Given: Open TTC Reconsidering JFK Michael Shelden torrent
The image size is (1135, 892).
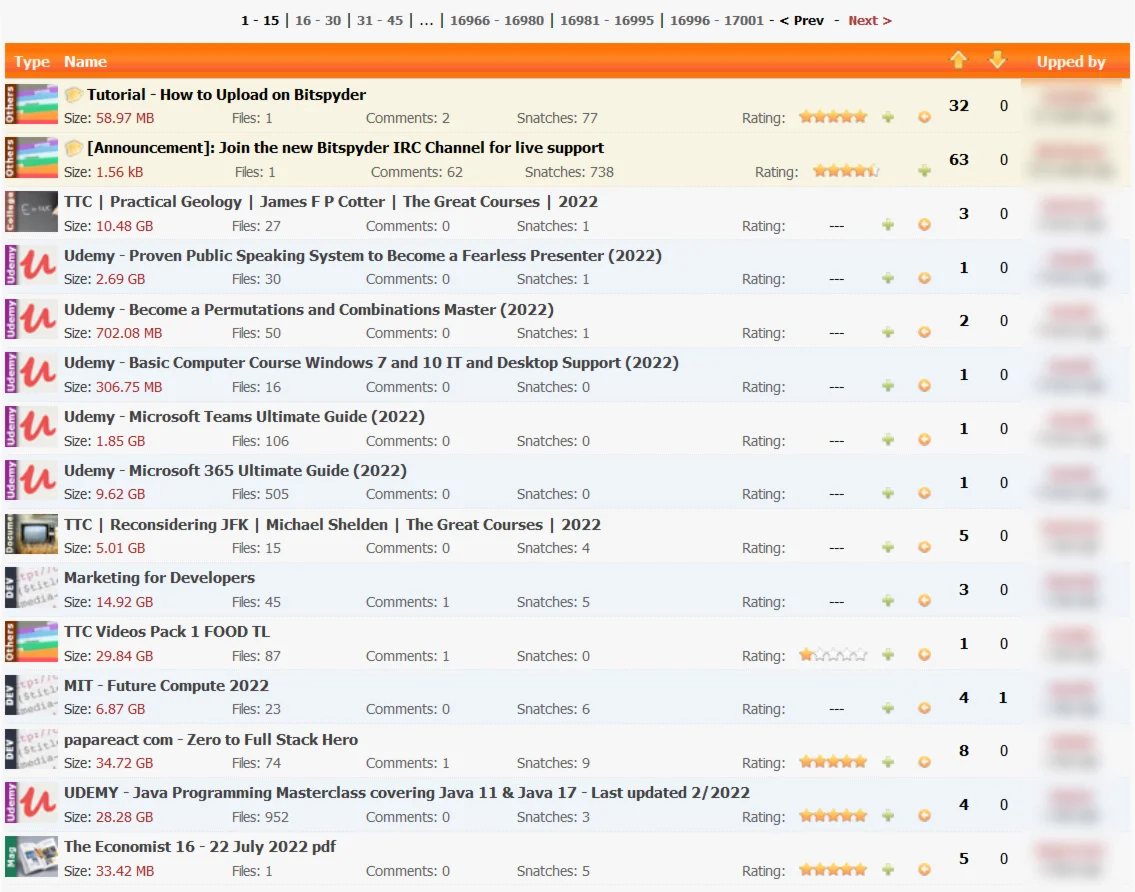Looking at the screenshot, I should click(332, 525).
